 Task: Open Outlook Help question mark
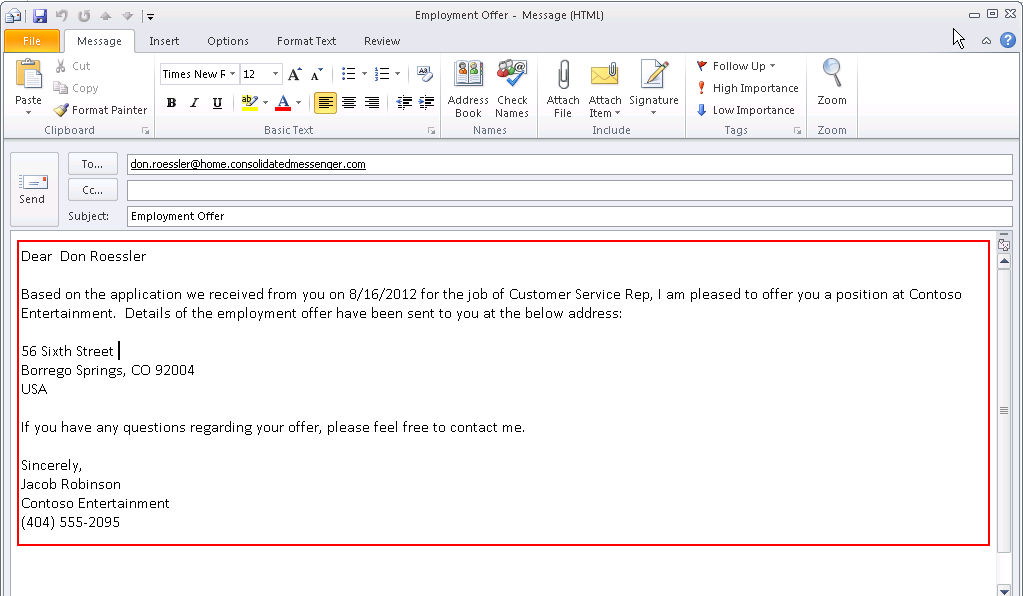(x=1007, y=40)
